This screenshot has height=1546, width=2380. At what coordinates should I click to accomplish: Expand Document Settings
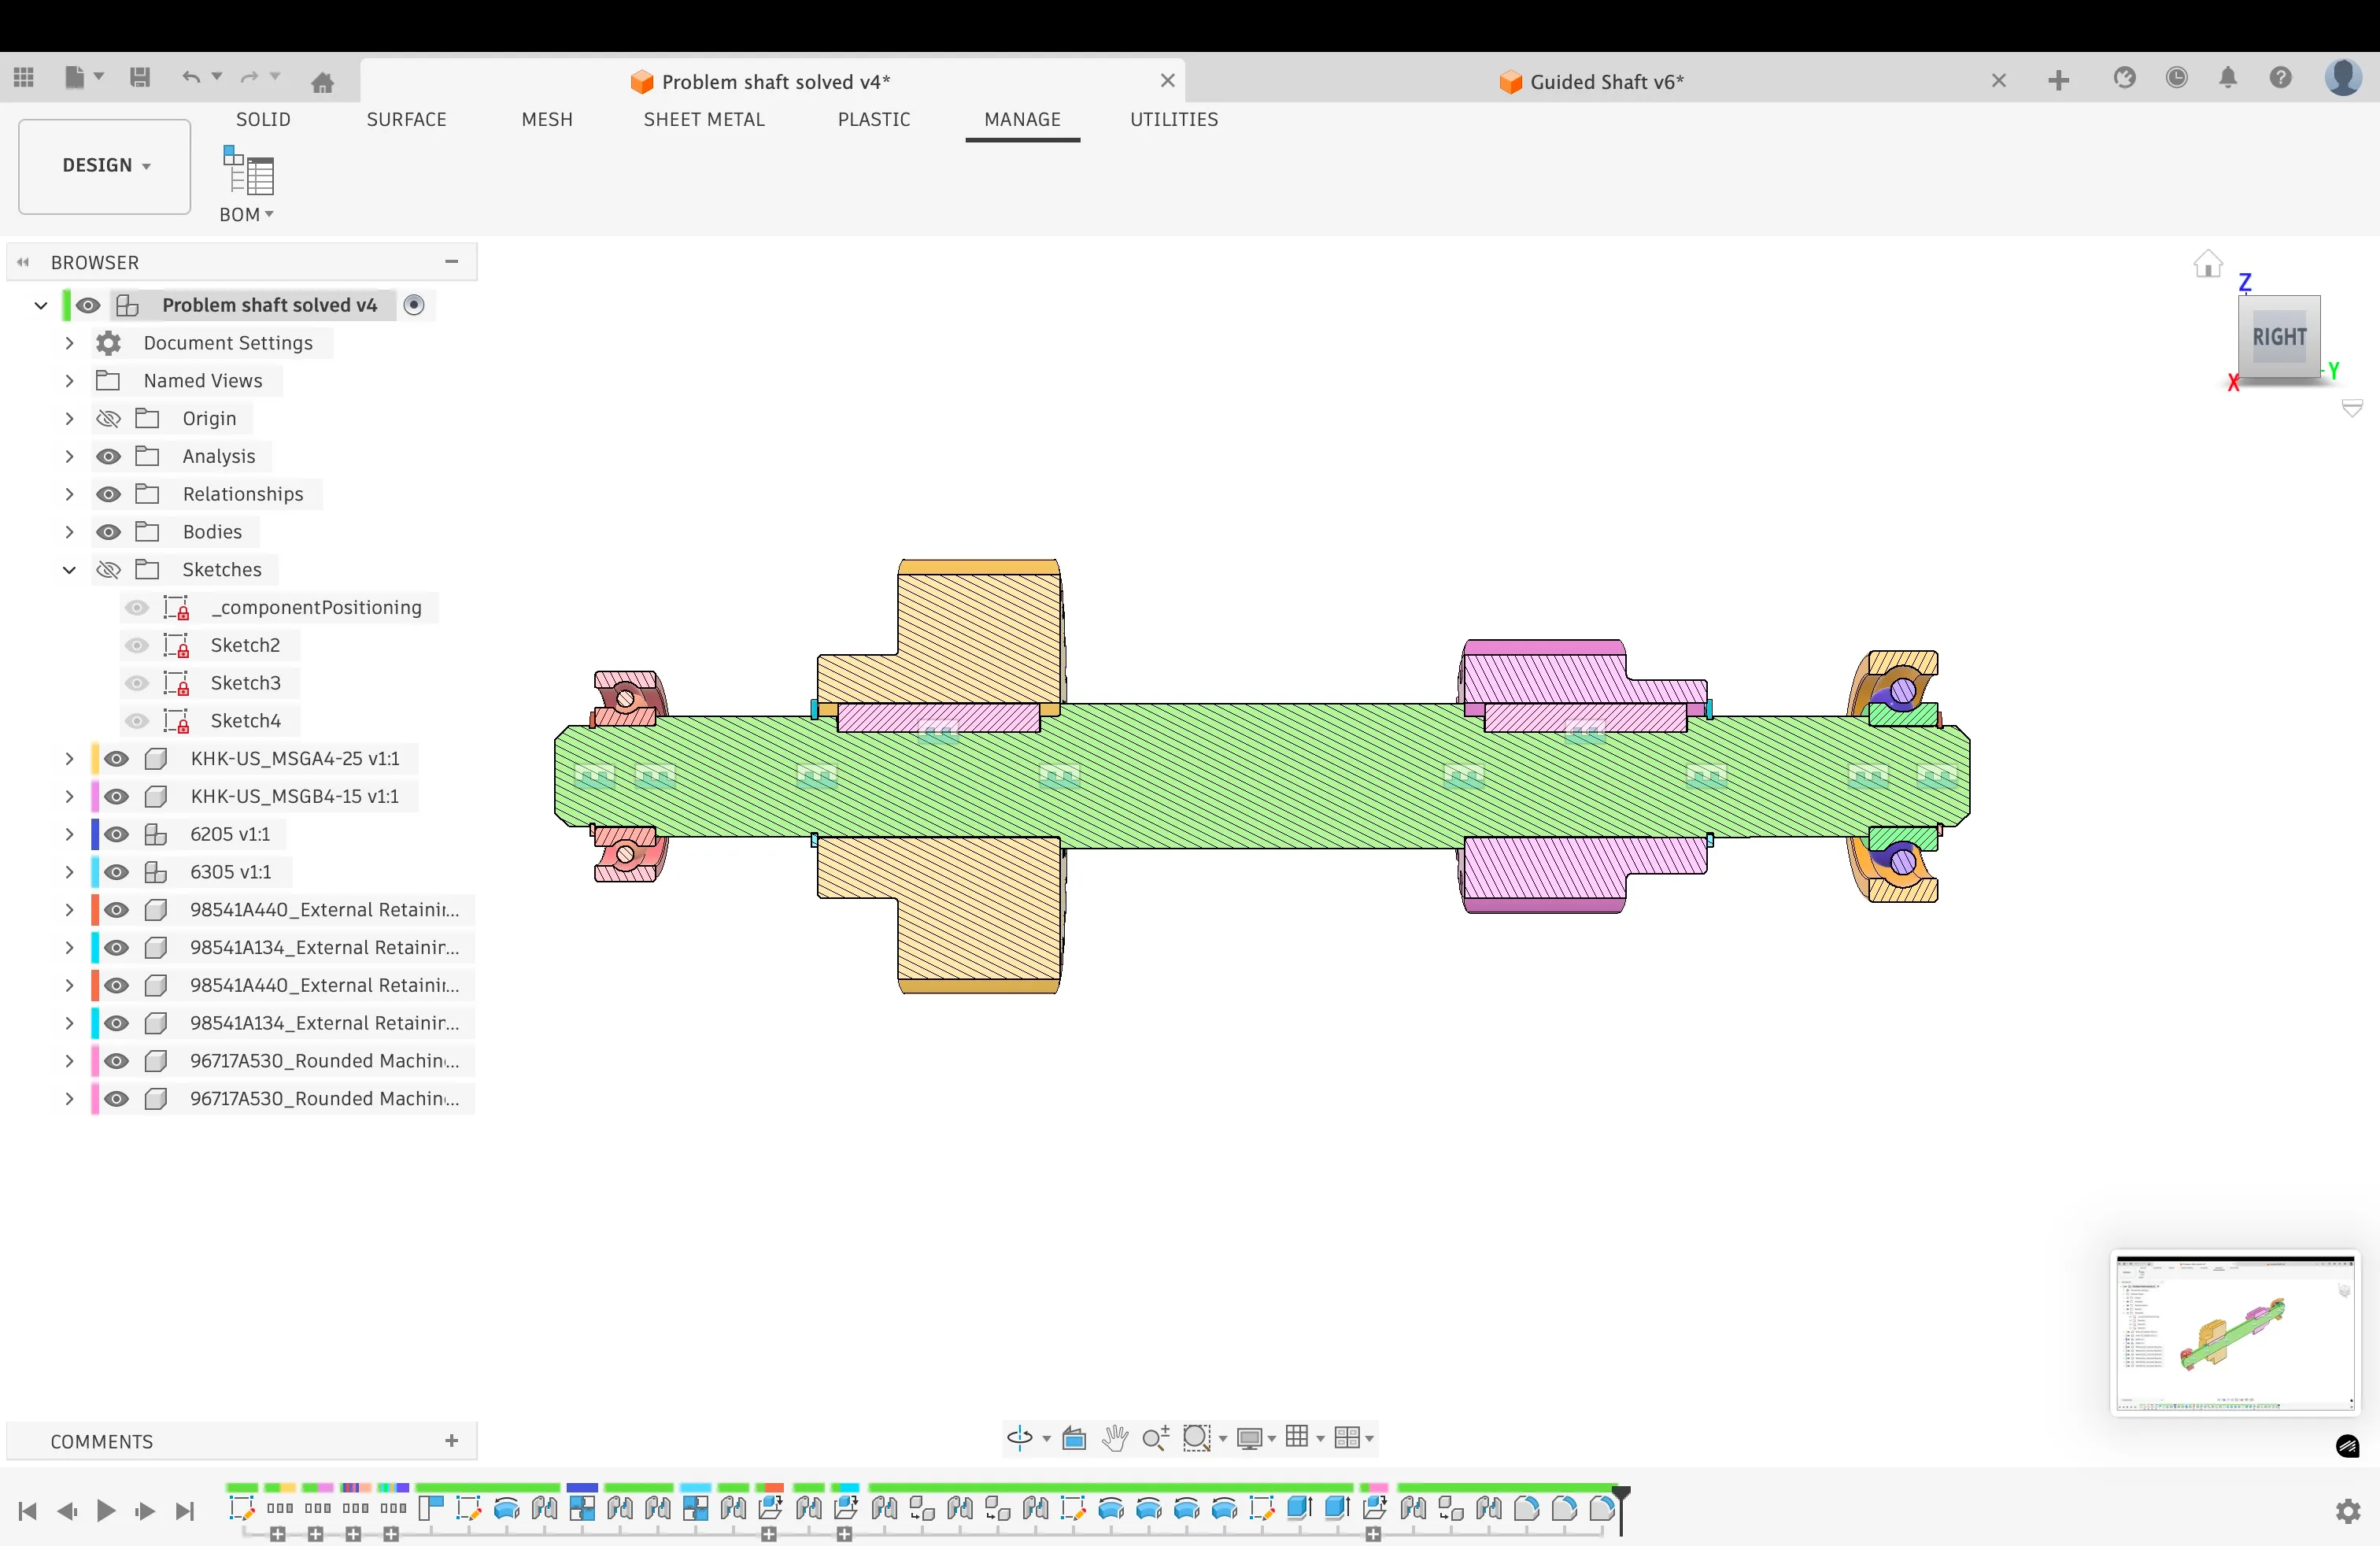pyautogui.click(x=69, y=343)
